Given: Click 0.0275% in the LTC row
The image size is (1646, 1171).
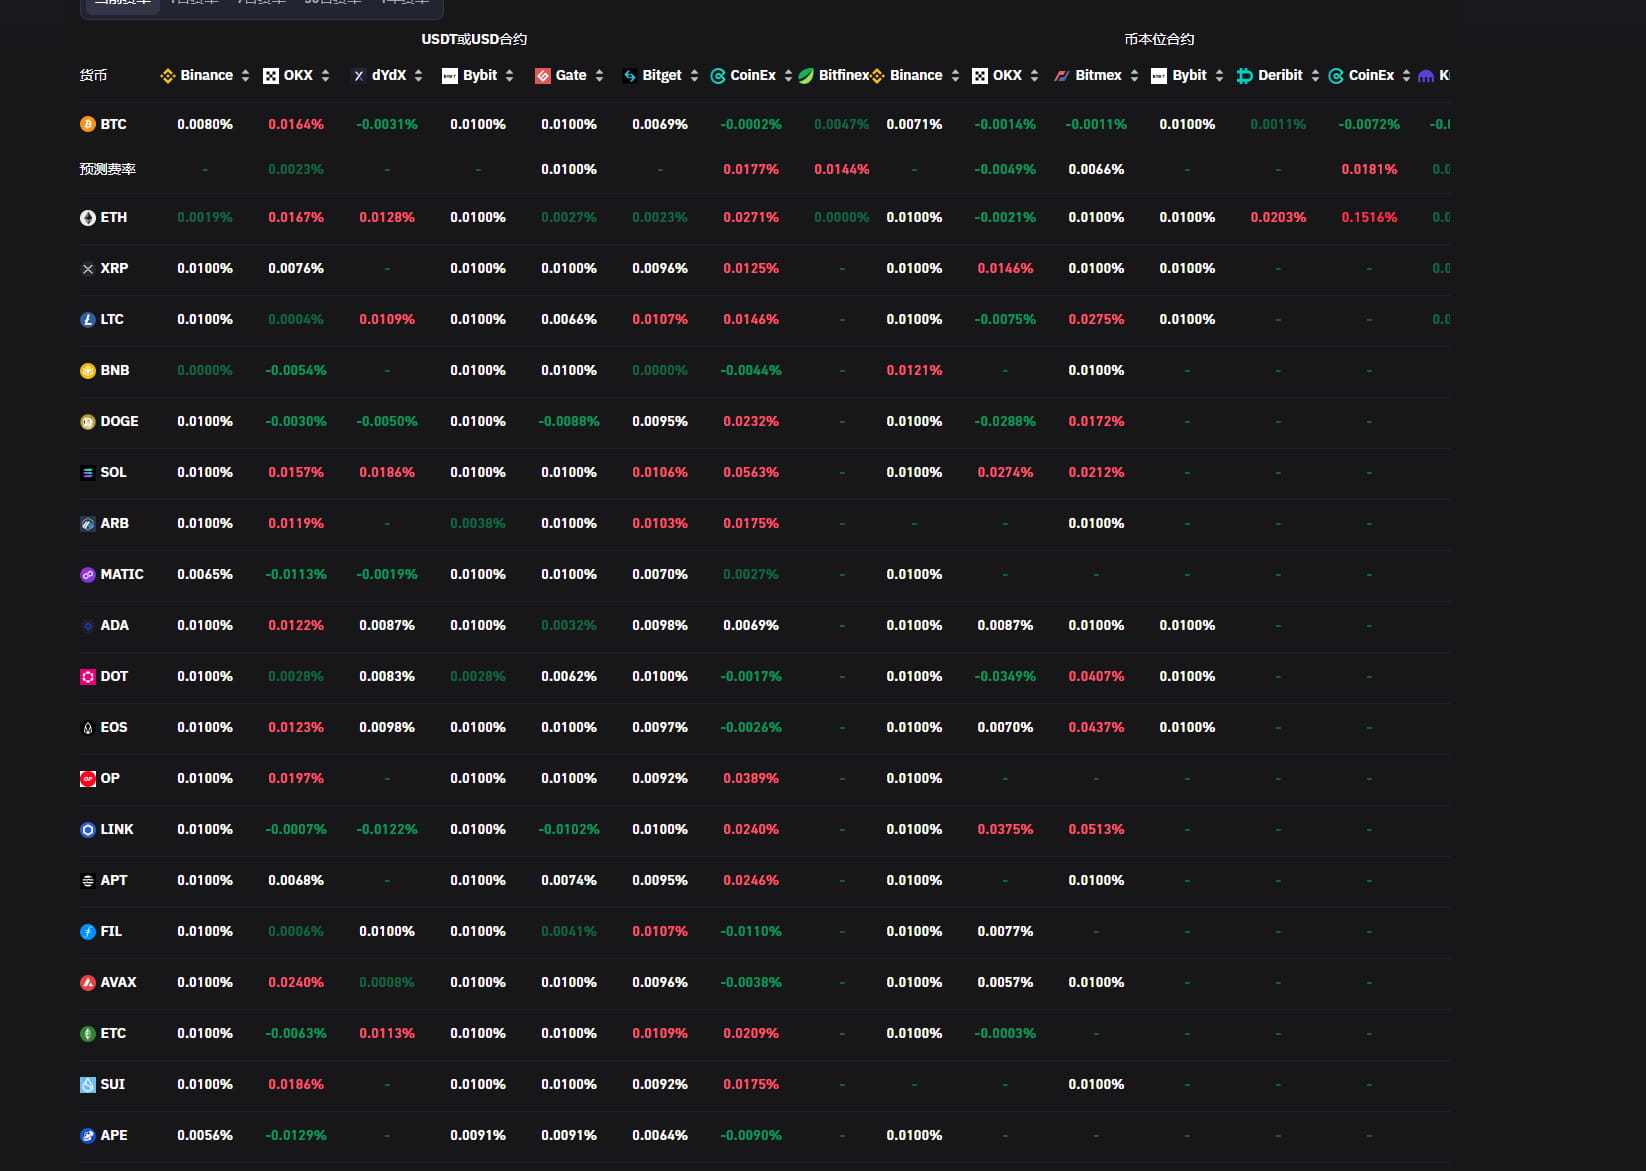Looking at the screenshot, I should pos(1096,319).
